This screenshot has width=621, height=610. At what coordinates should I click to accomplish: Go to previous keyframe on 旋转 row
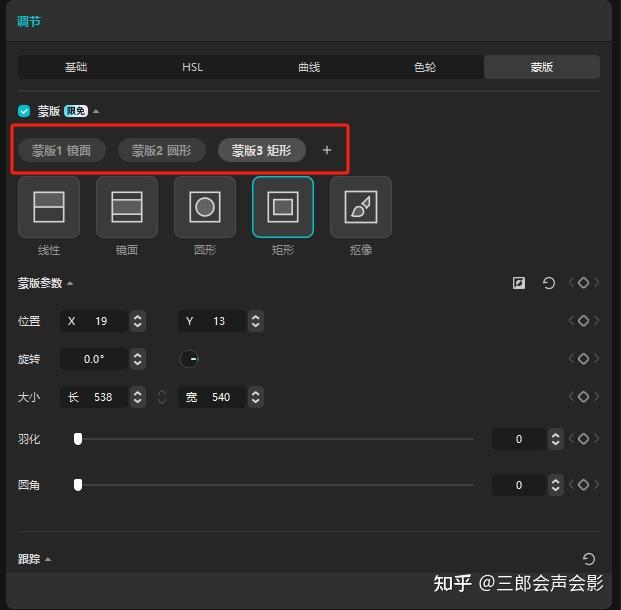[571, 359]
